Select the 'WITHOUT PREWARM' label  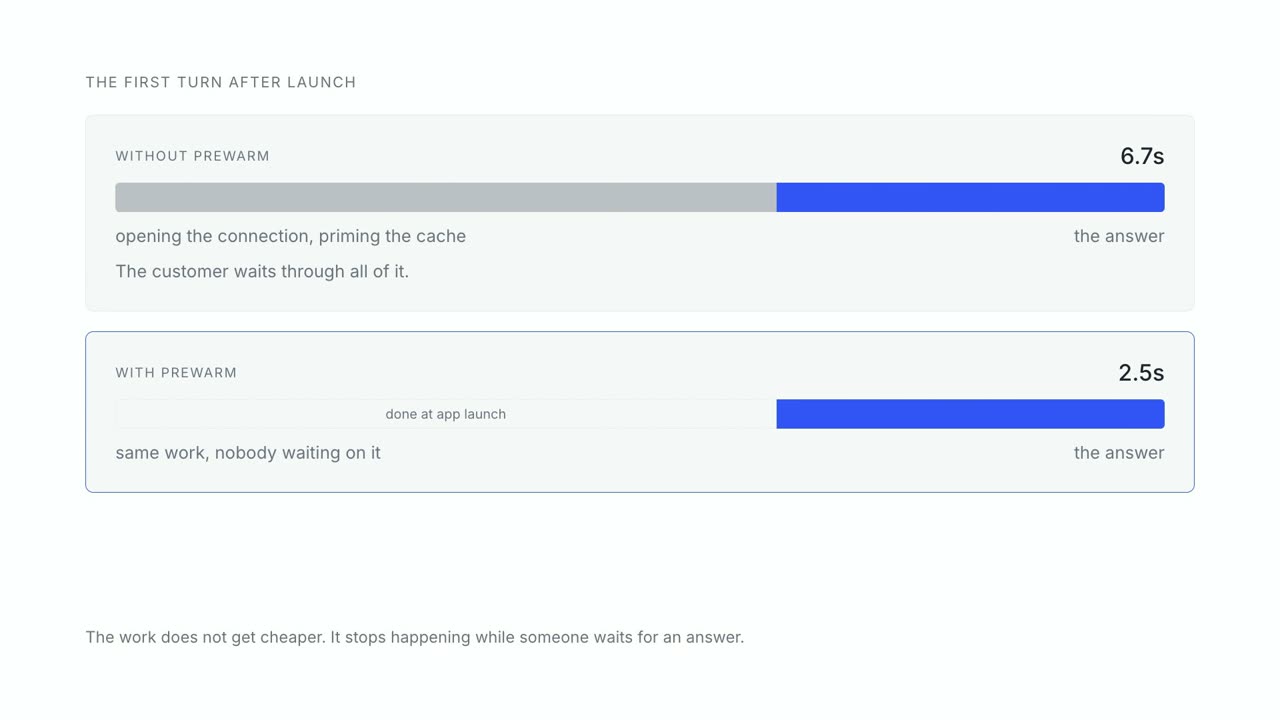pyautogui.click(x=193, y=156)
